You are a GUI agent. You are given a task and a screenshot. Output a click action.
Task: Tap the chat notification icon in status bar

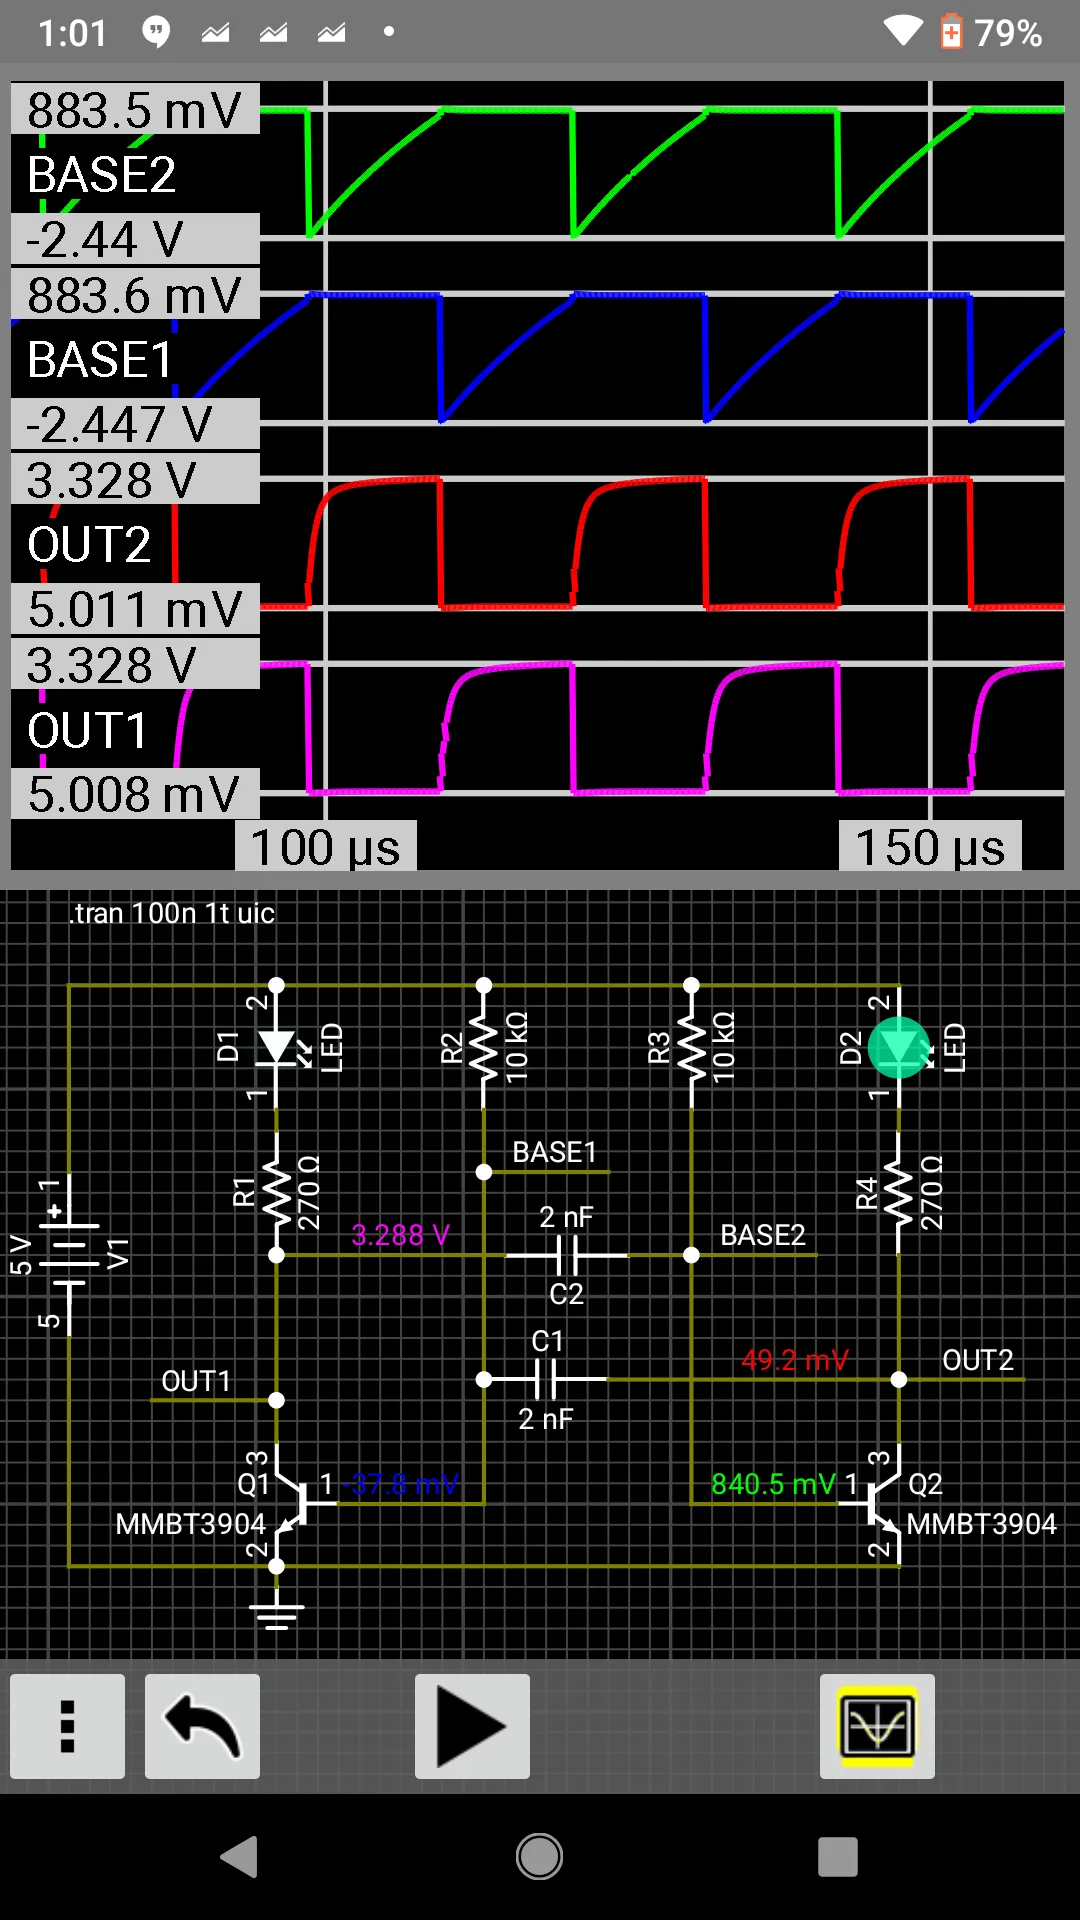click(x=156, y=32)
